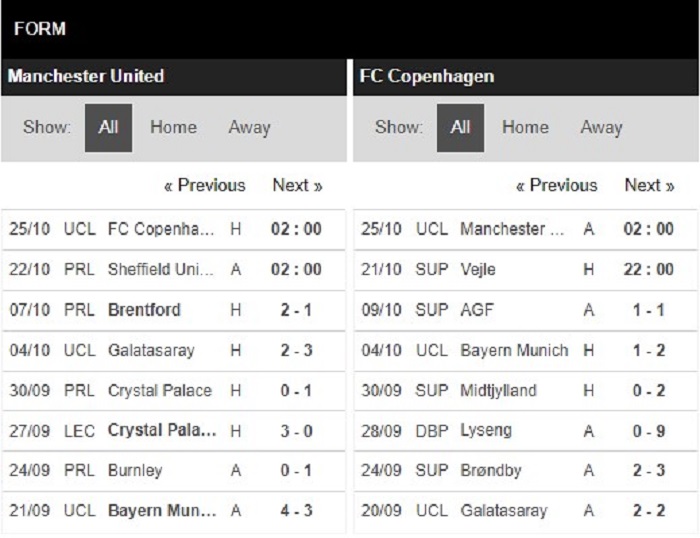This screenshot has width=700, height=538.
Task: Show Manchester United Home matches only
Action: click(173, 128)
